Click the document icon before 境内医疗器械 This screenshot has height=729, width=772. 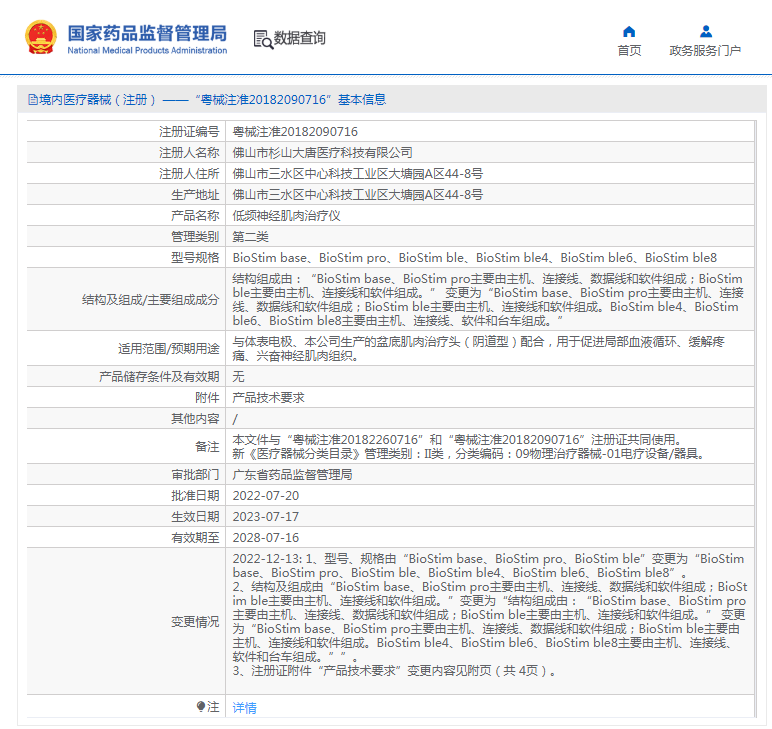(32, 100)
